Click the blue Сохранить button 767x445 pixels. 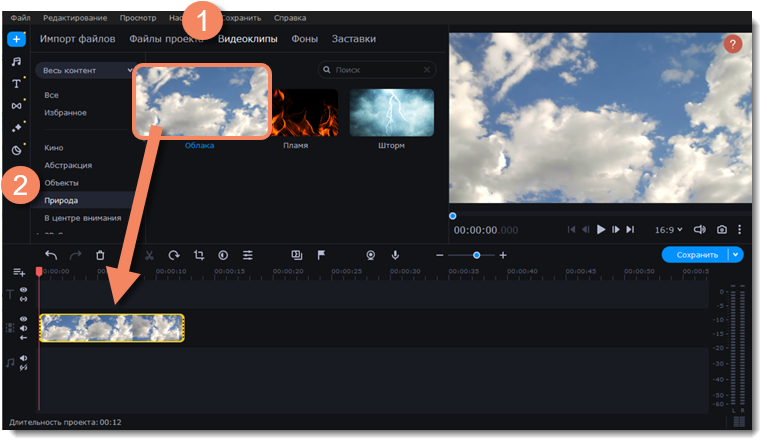(x=695, y=255)
